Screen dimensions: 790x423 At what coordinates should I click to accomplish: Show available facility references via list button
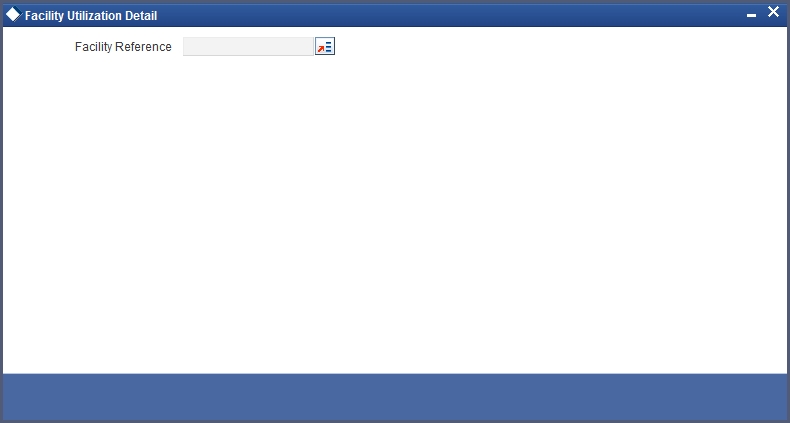325,47
